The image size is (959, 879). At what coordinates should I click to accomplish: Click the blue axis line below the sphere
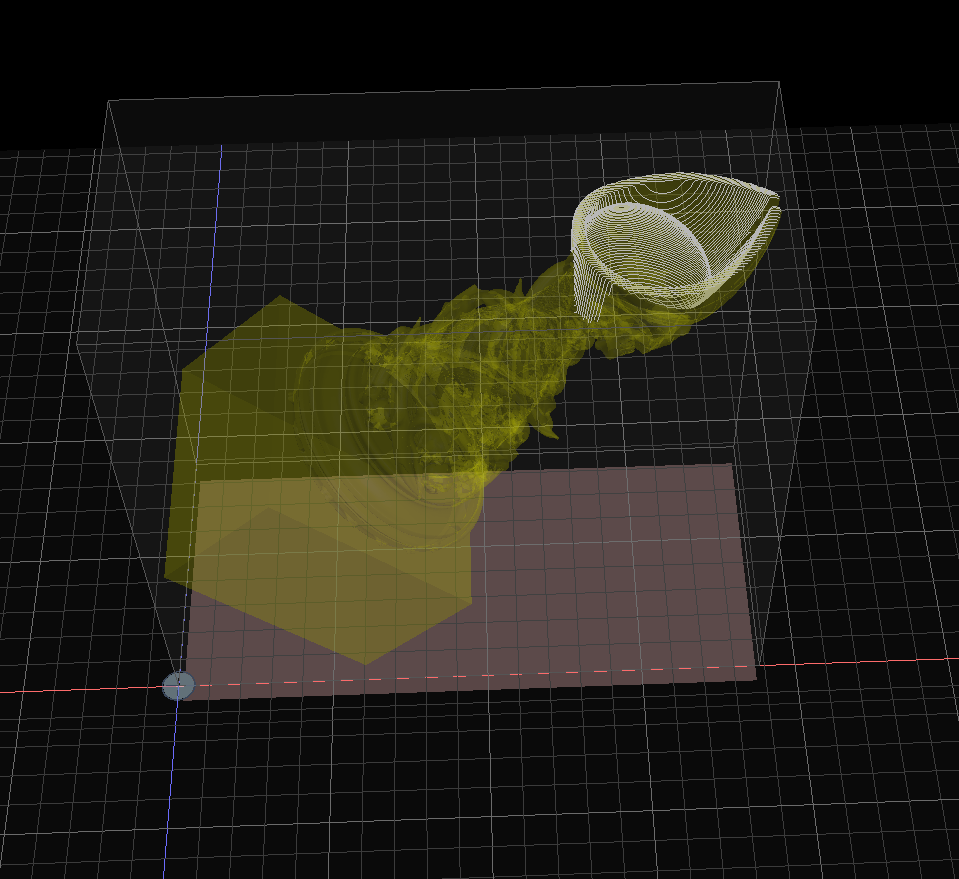(173, 780)
